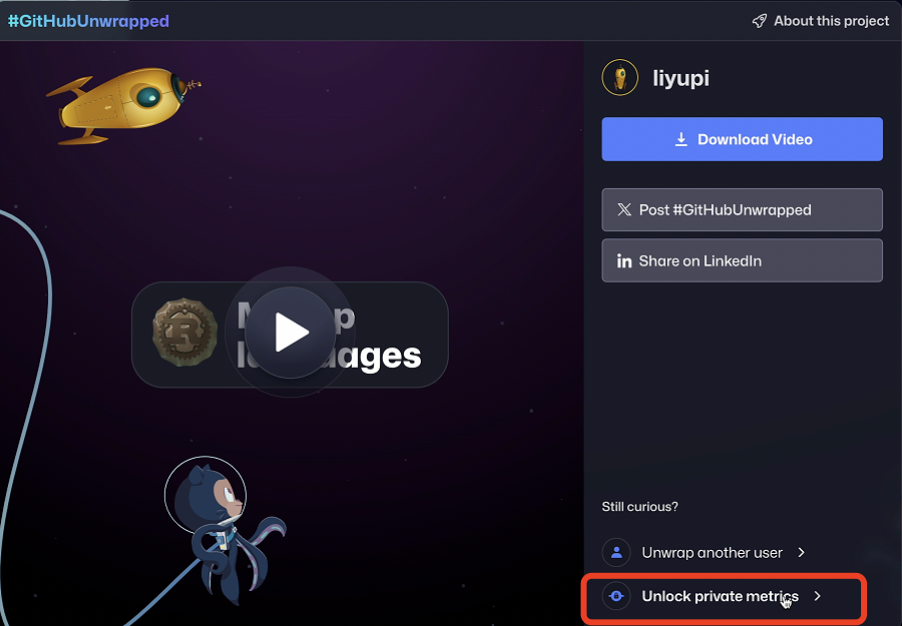Expand the chevron next to Unwrap another user
This screenshot has width=902, height=626.
[x=801, y=552]
